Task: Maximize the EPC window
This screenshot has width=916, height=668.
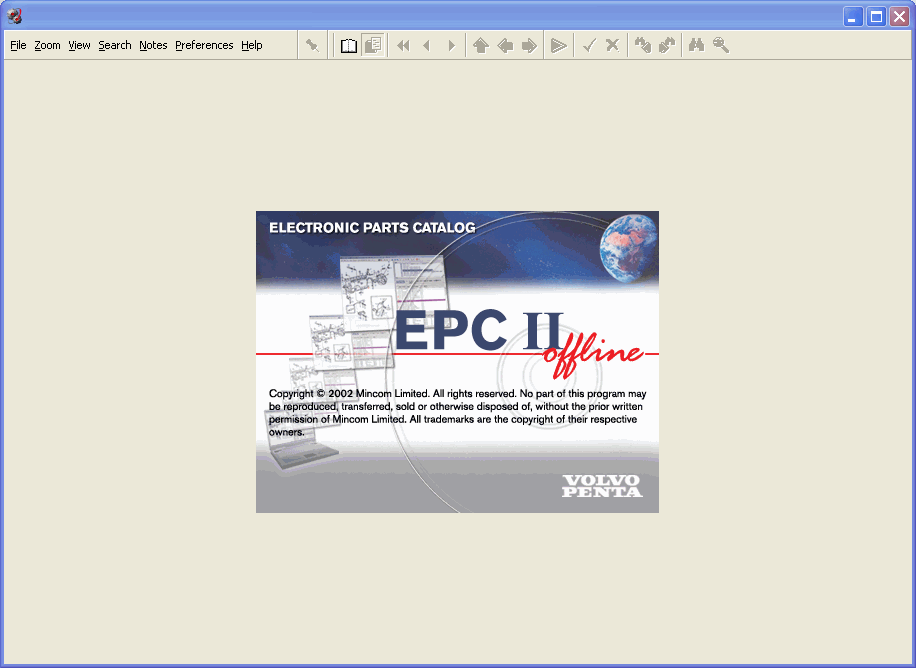Action: tap(876, 17)
